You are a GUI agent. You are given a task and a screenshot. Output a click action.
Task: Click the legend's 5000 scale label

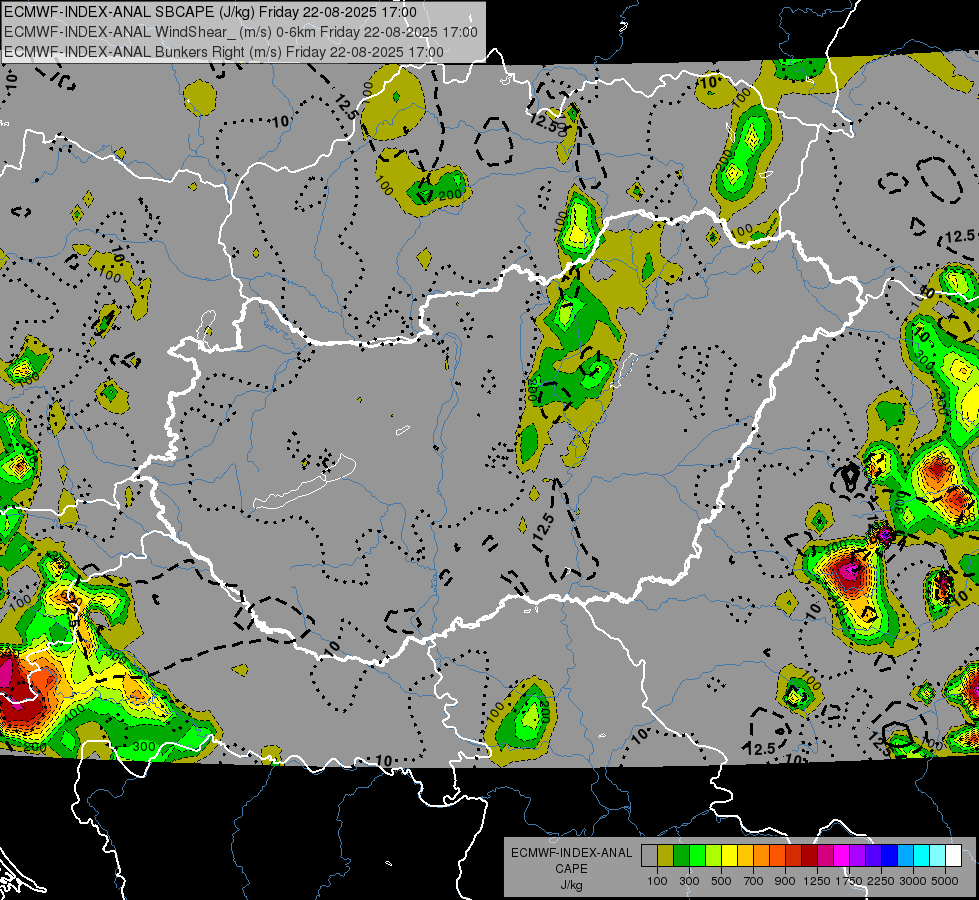point(945,881)
